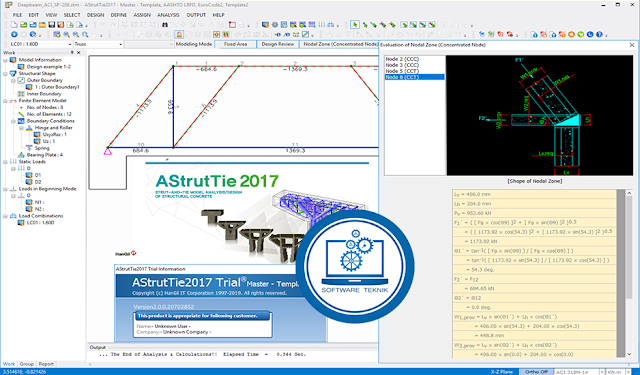Viewport: 640px width, 375px height.
Task: Click the black Save disk icon
Action: (51, 25)
